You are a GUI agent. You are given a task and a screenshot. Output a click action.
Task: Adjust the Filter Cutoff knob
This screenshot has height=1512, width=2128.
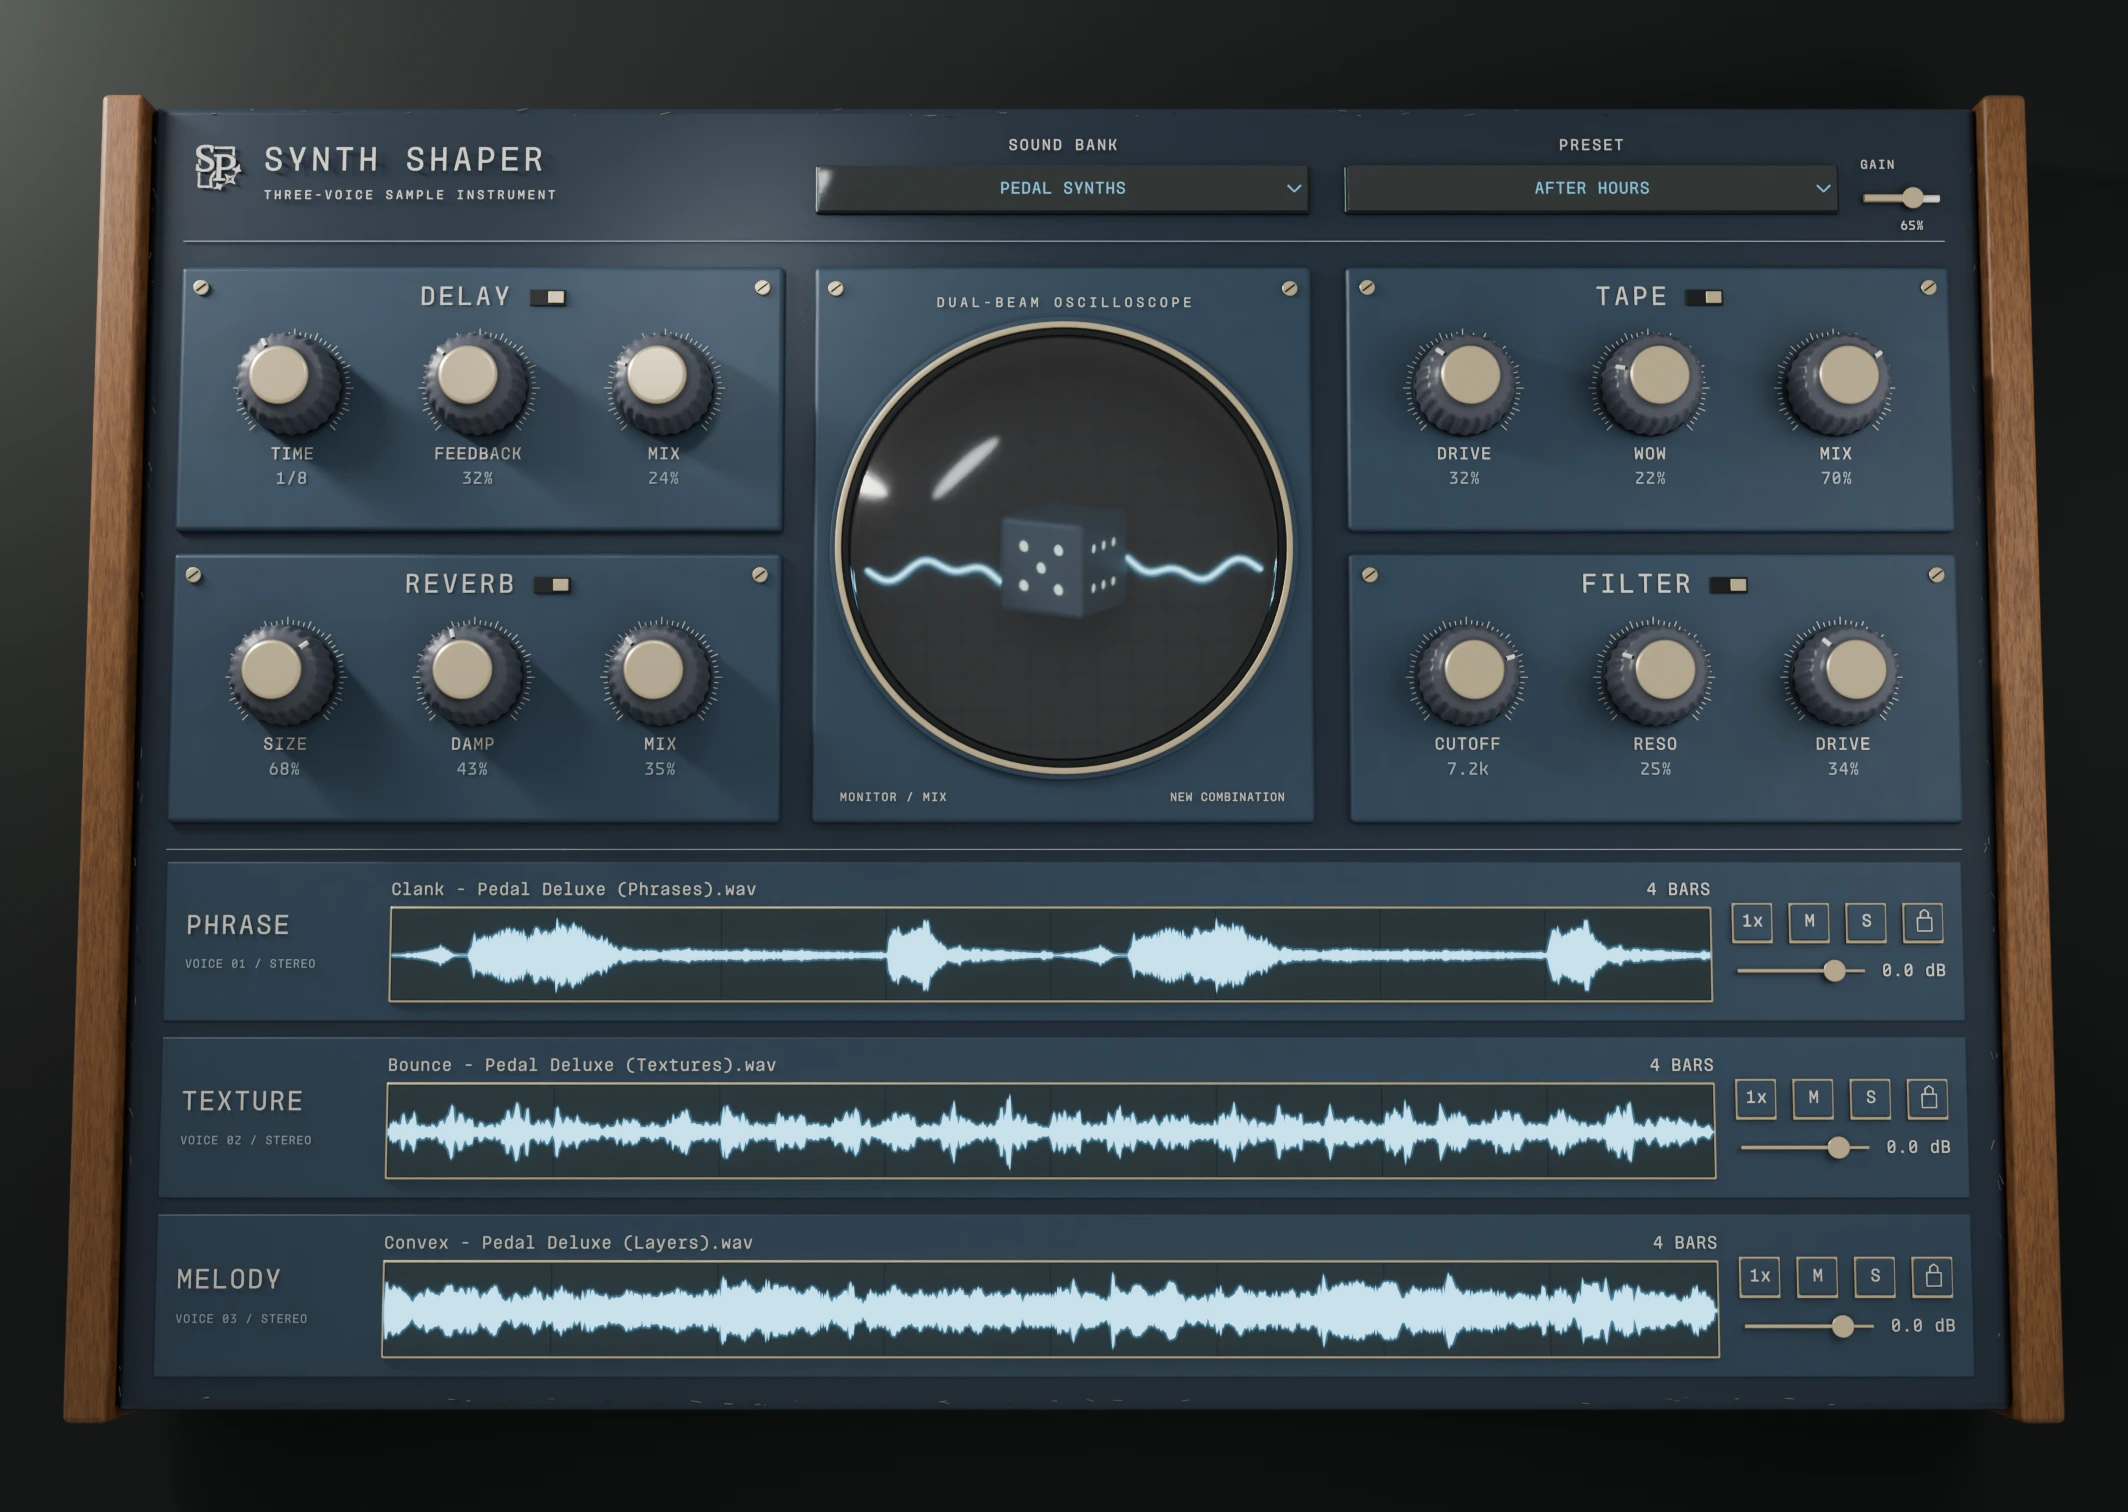tap(1467, 674)
